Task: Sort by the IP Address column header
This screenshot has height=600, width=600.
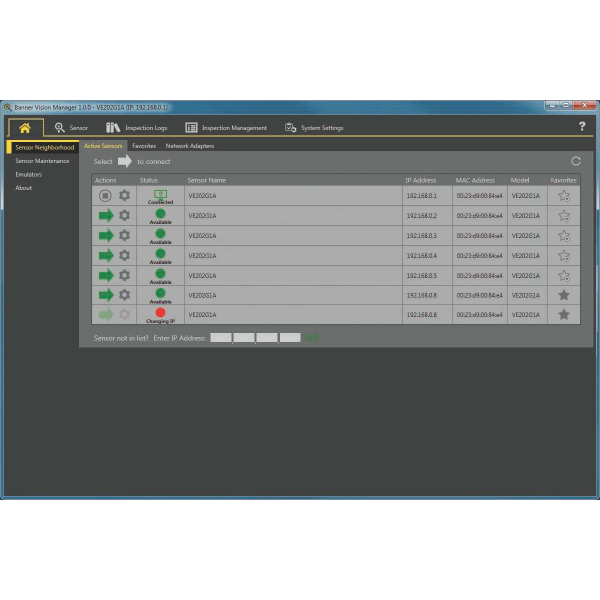Action: click(421, 180)
